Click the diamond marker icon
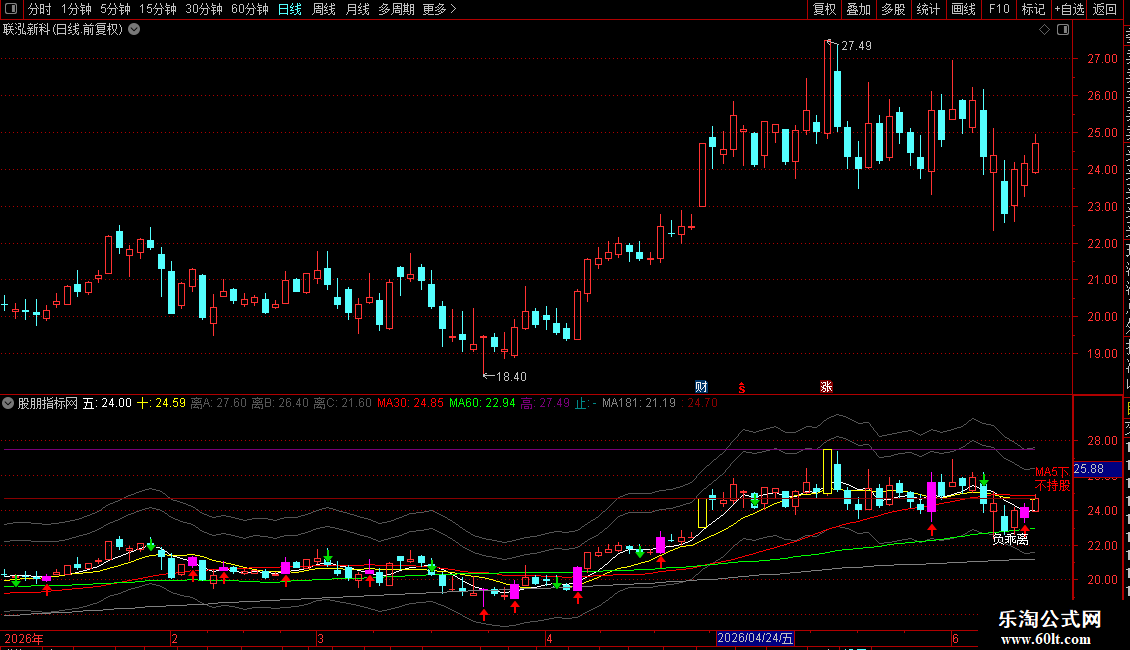 tap(1044, 30)
